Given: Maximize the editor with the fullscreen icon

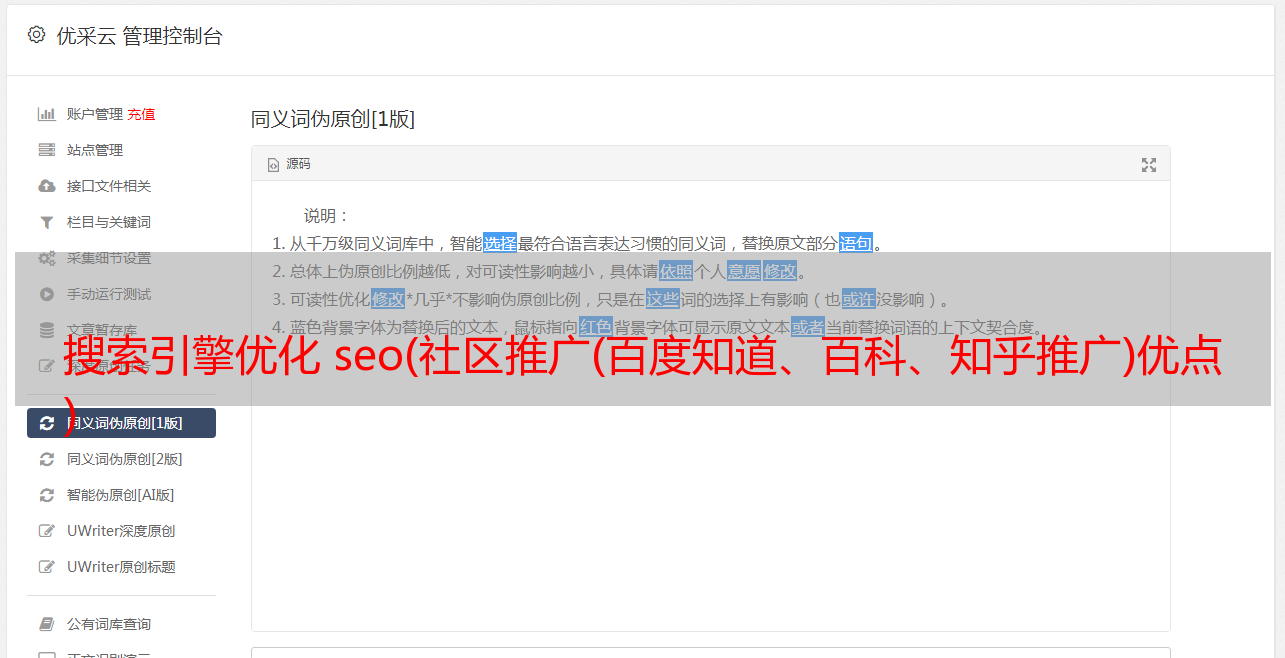Looking at the screenshot, I should point(1149,165).
